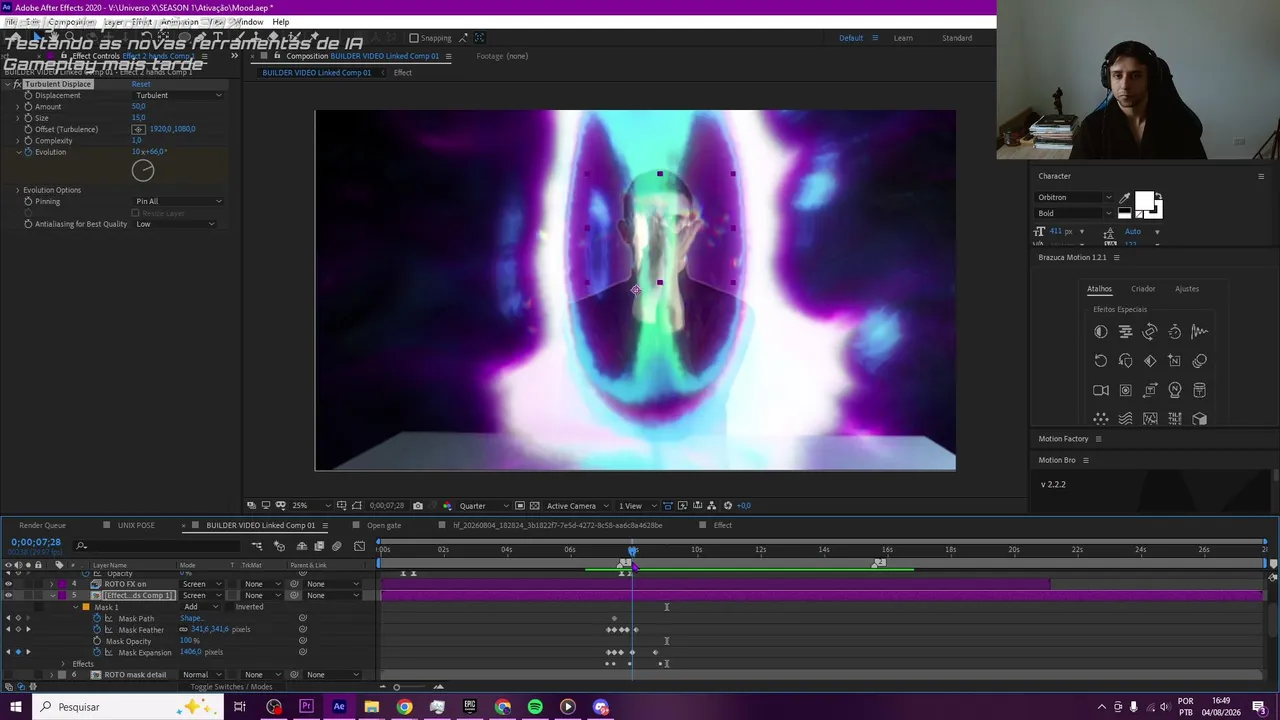The image size is (1280, 720).
Task: Open the Ajustes tab in Brazuca Motion
Action: (x=1187, y=289)
